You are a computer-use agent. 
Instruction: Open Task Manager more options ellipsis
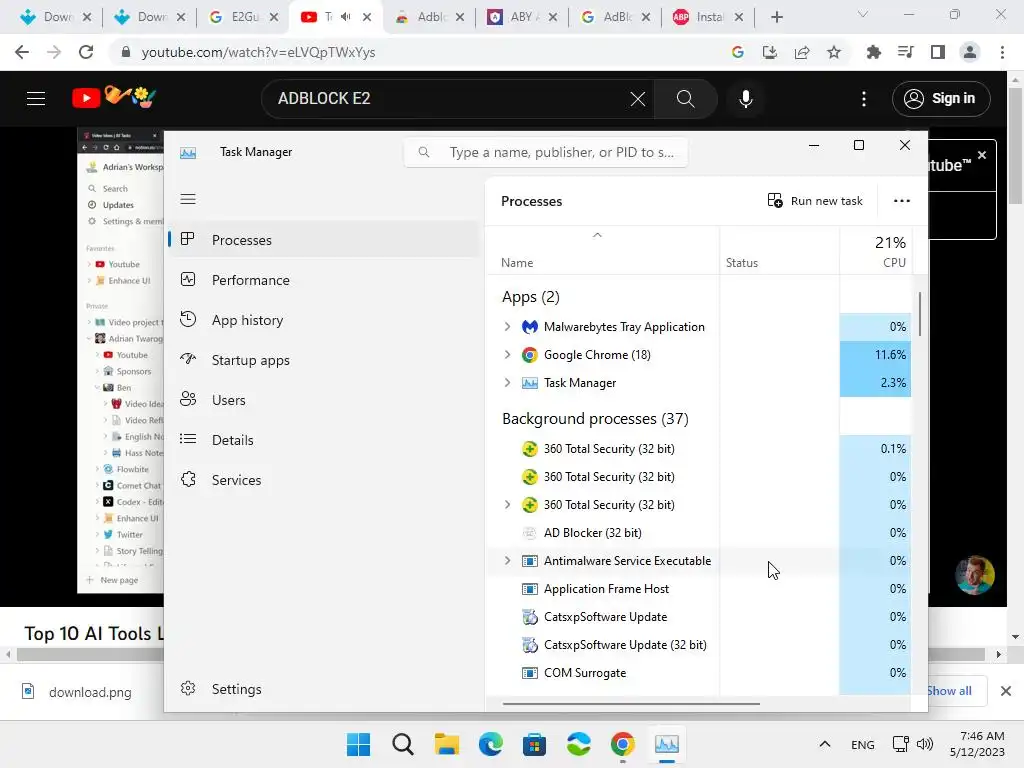pyautogui.click(x=902, y=200)
